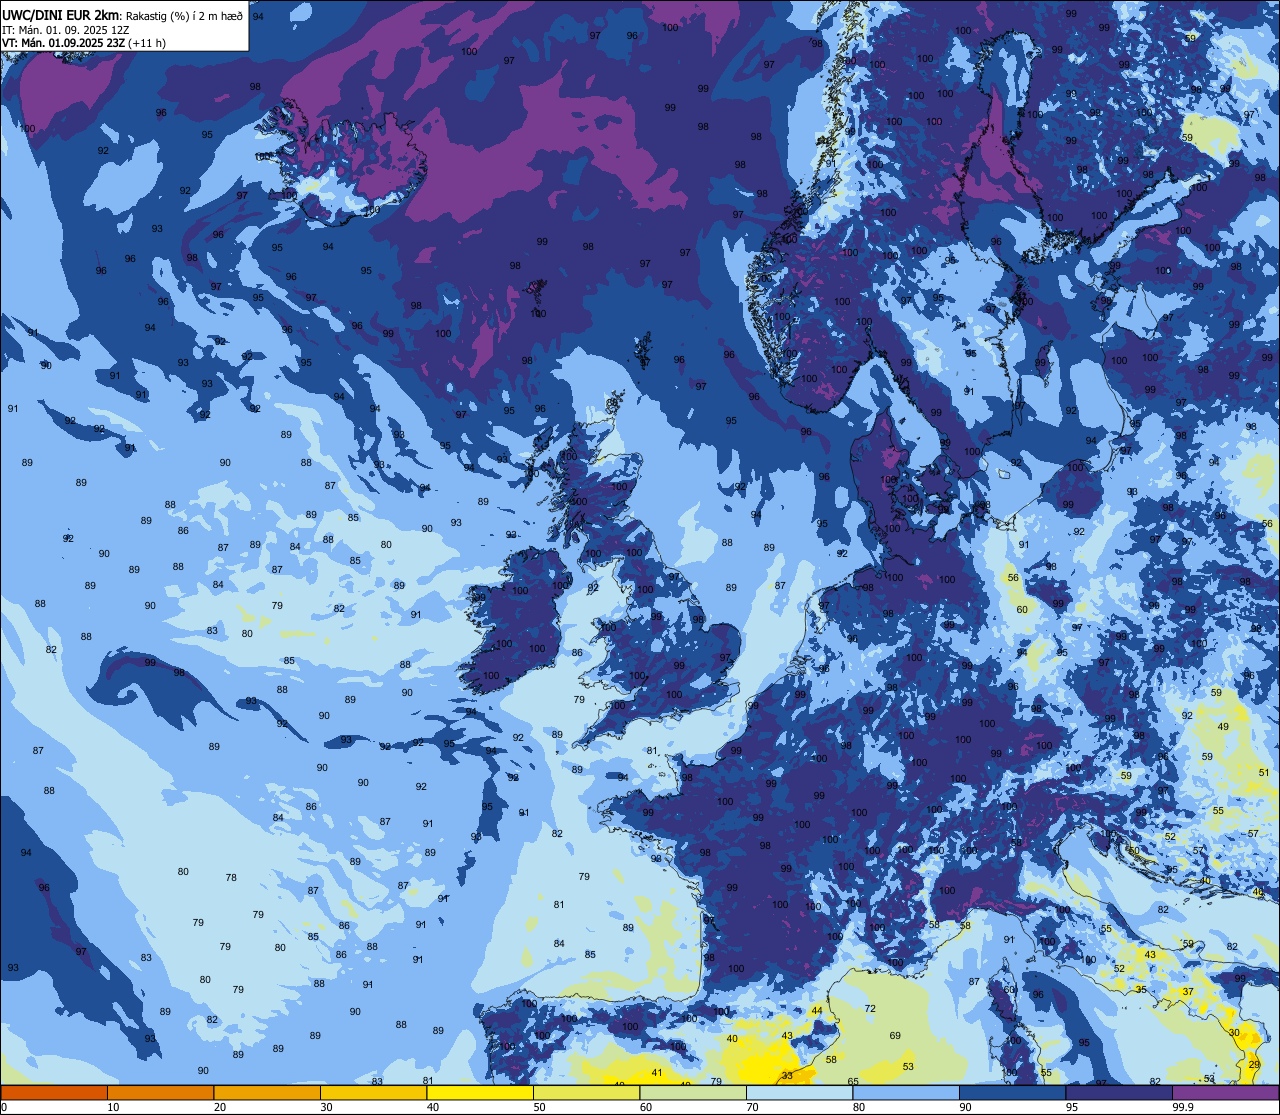Select the medium blue 90–95 legend swatch
The width and height of the screenshot is (1280, 1115).
coord(1012,1093)
